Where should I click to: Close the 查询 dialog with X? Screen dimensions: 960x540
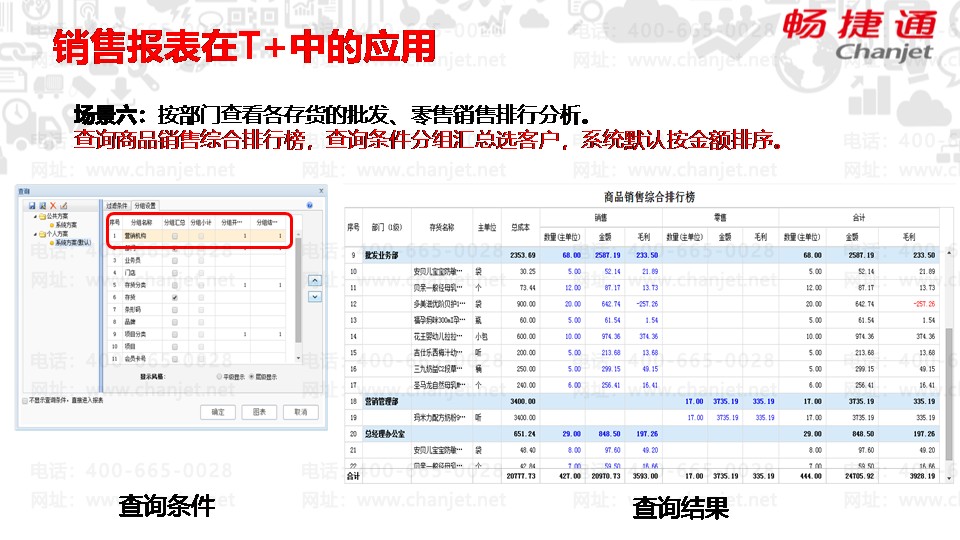click(x=321, y=191)
